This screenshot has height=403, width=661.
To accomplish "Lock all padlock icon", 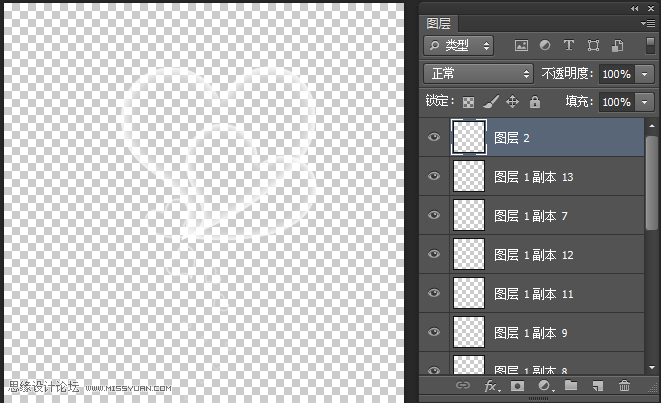I will pos(535,102).
